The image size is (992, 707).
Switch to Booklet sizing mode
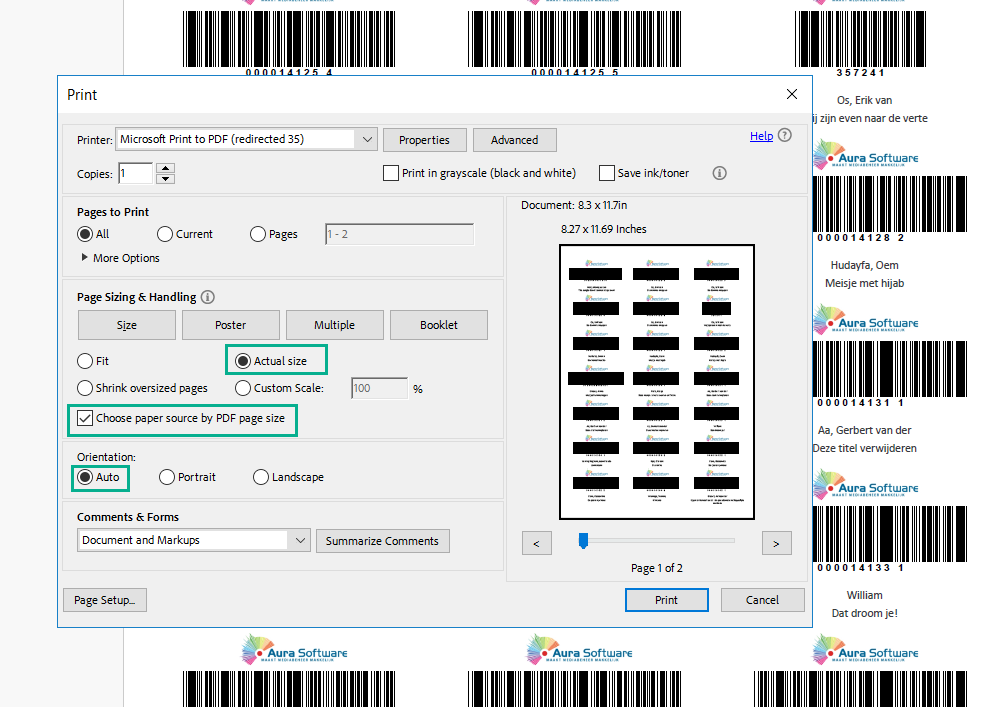[x=439, y=325]
